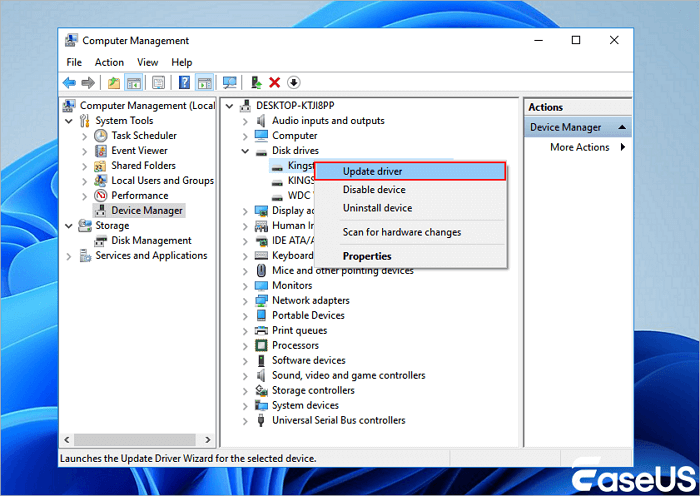Click the black down-arrow toolbar icon
700x496 pixels.
click(x=294, y=83)
